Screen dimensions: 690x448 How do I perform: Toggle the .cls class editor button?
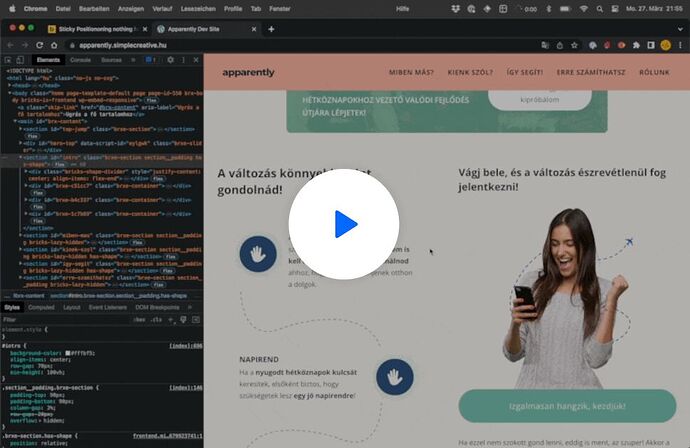pos(157,319)
